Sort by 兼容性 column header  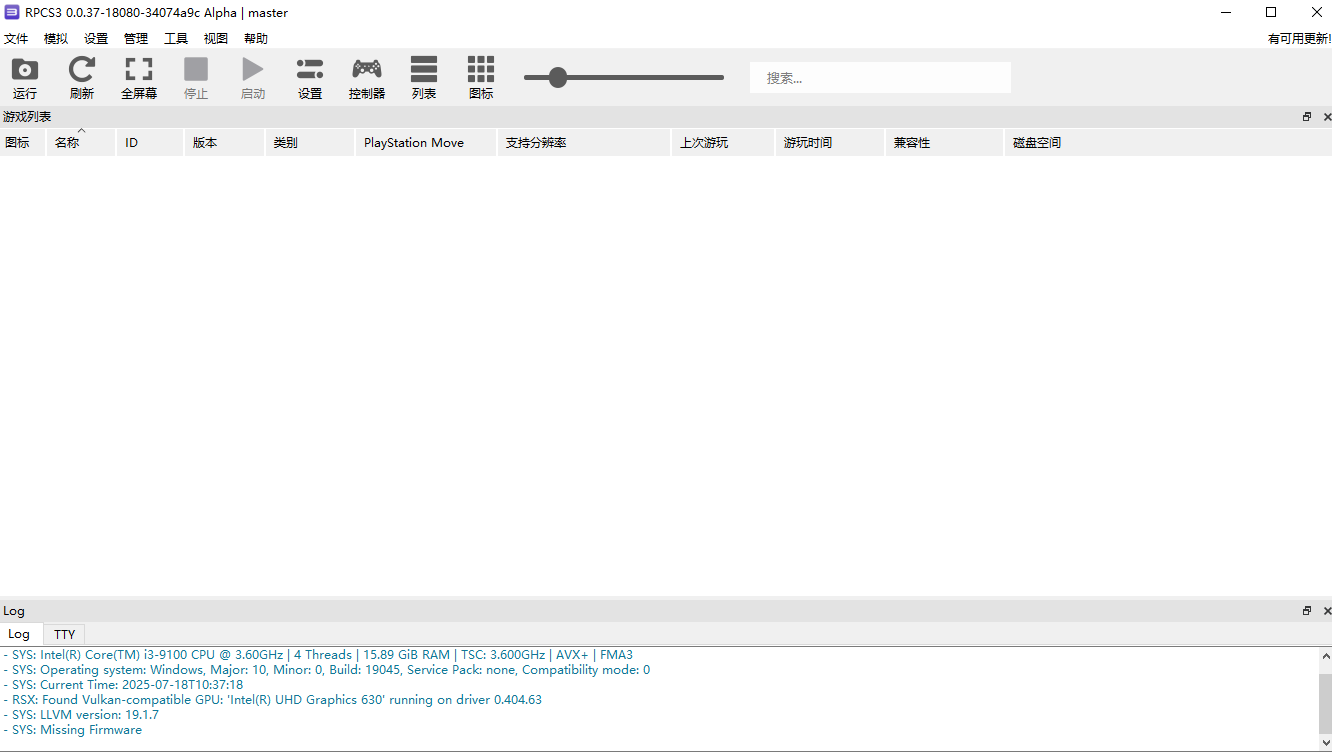tap(944, 143)
